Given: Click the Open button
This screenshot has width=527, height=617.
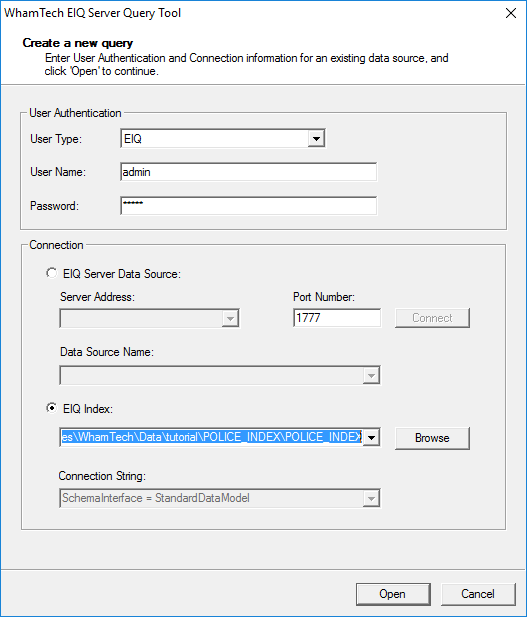Looking at the screenshot, I should click(393, 594).
